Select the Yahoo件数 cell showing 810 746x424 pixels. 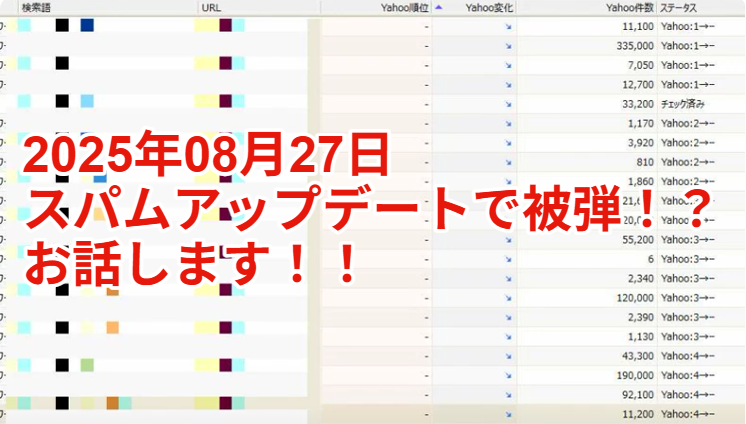[644, 162]
